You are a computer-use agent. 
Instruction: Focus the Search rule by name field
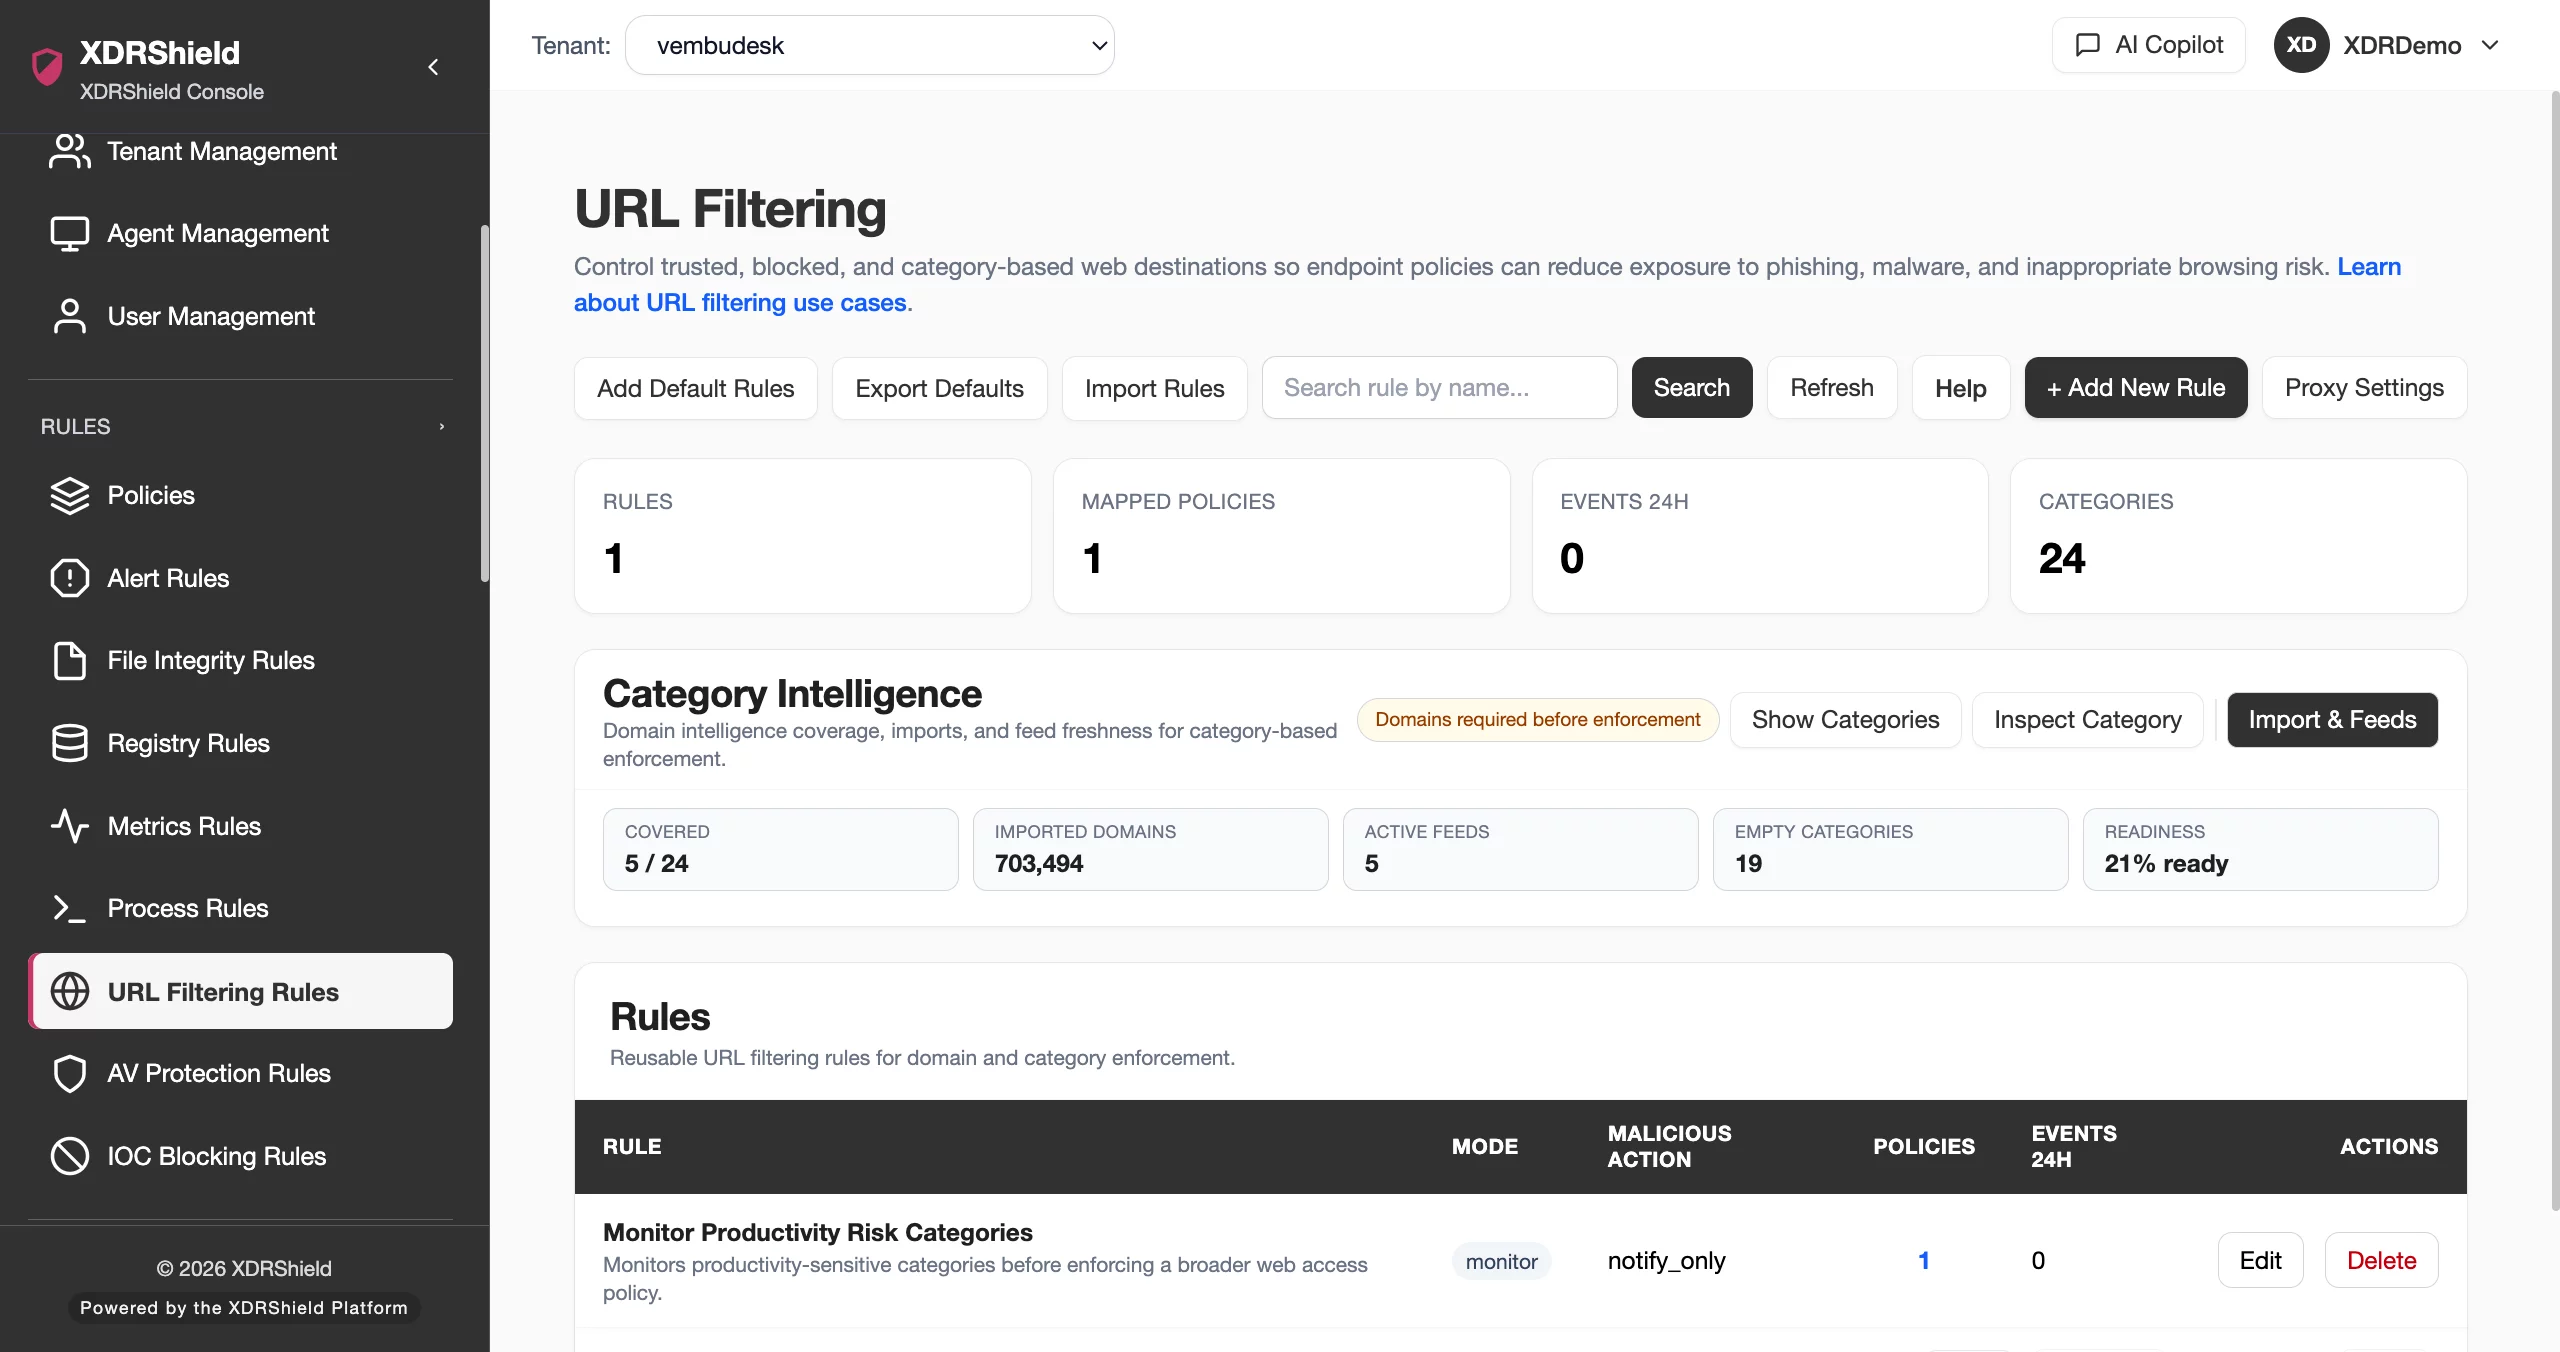tap(1439, 388)
